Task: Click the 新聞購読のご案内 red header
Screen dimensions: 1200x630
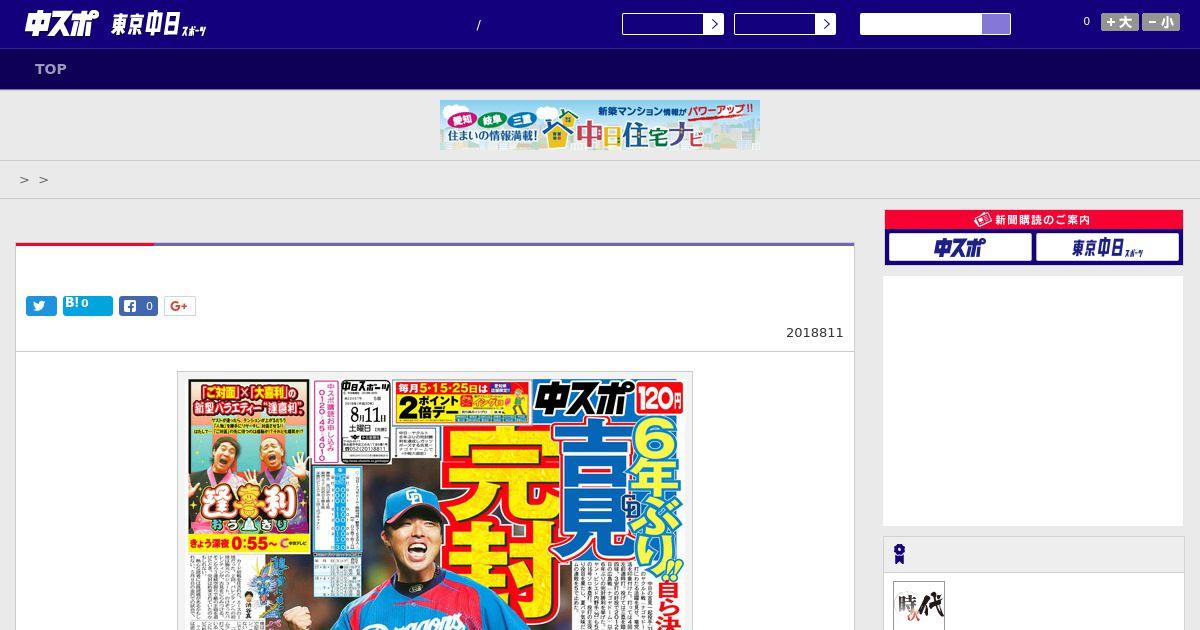Action: click(1034, 220)
